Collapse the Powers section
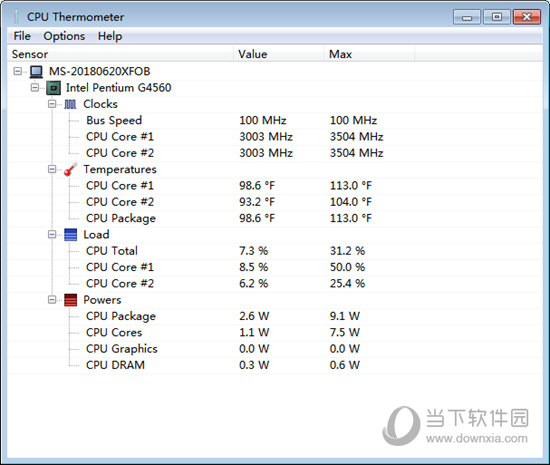This screenshot has height=465, width=550. pyautogui.click(x=52, y=299)
